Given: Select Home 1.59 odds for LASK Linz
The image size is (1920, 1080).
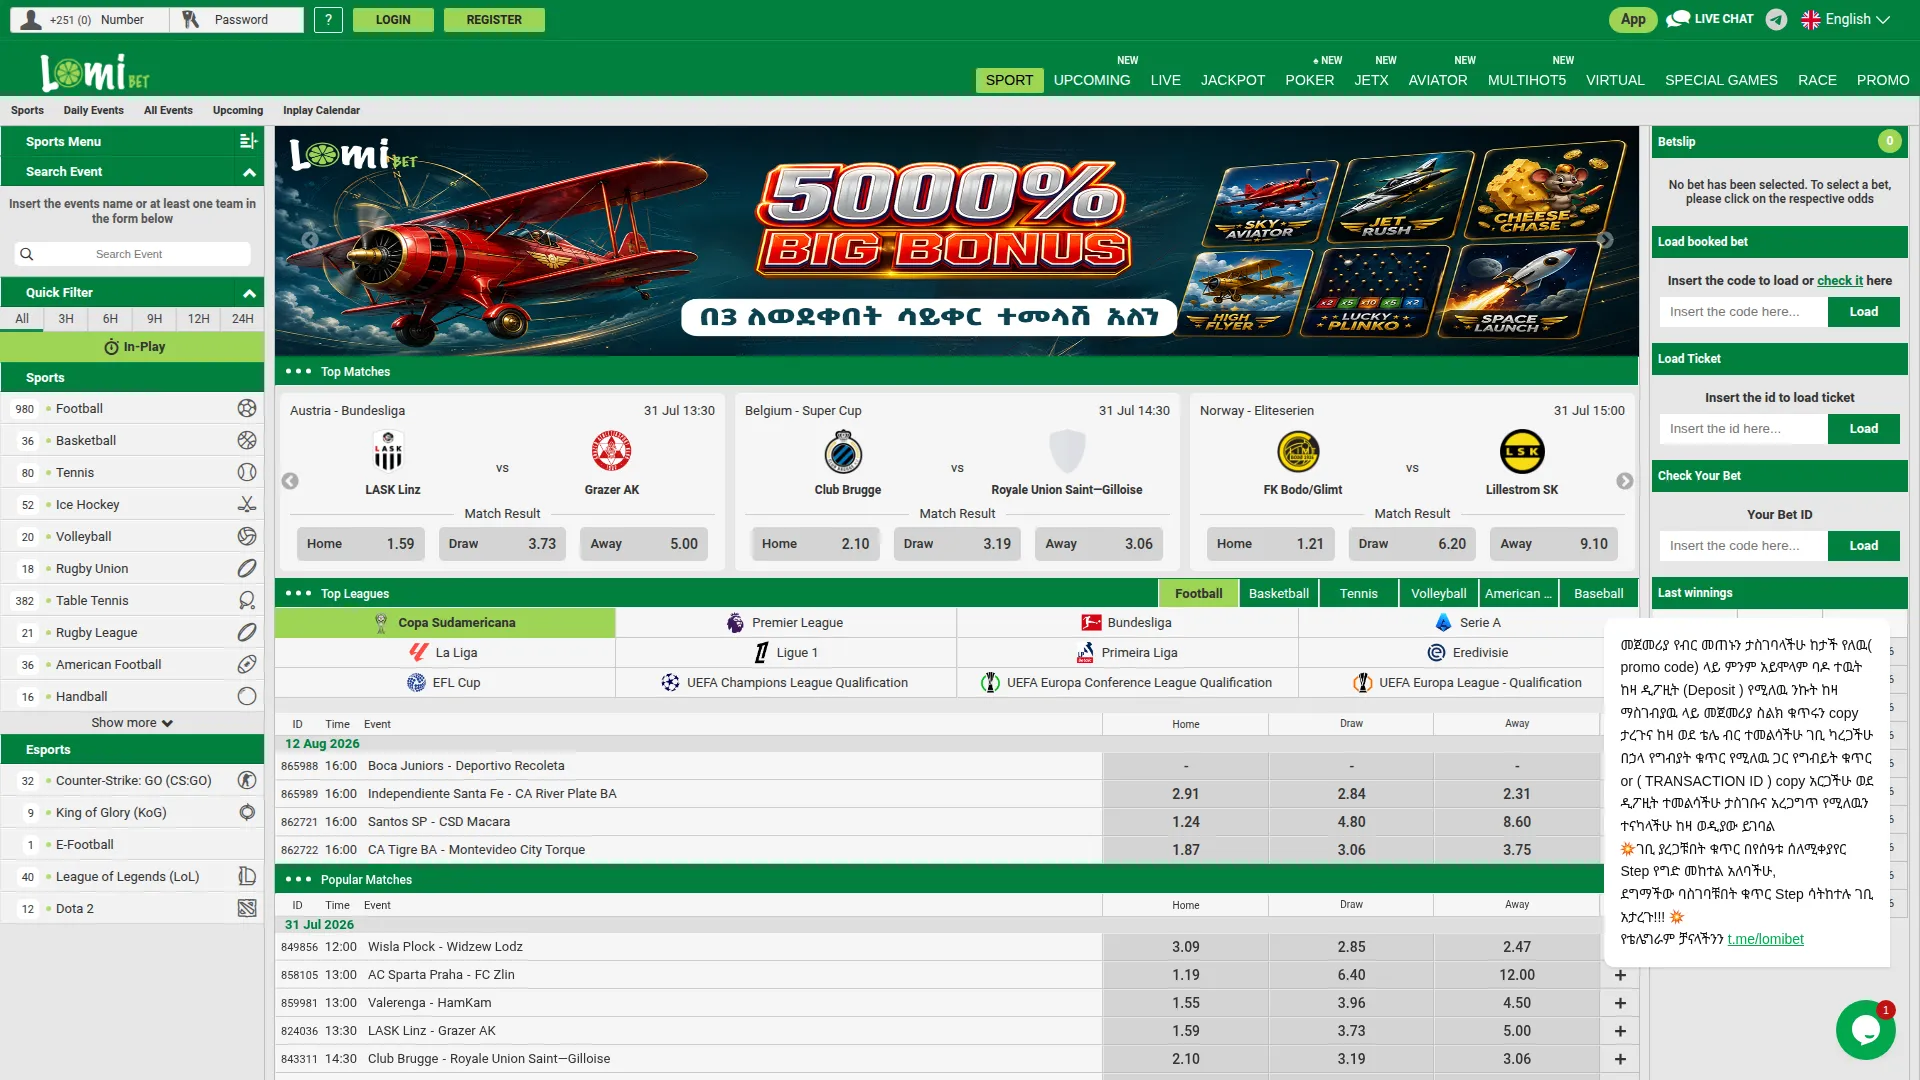Looking at the screenshot, I should click(x=360, y=544).
